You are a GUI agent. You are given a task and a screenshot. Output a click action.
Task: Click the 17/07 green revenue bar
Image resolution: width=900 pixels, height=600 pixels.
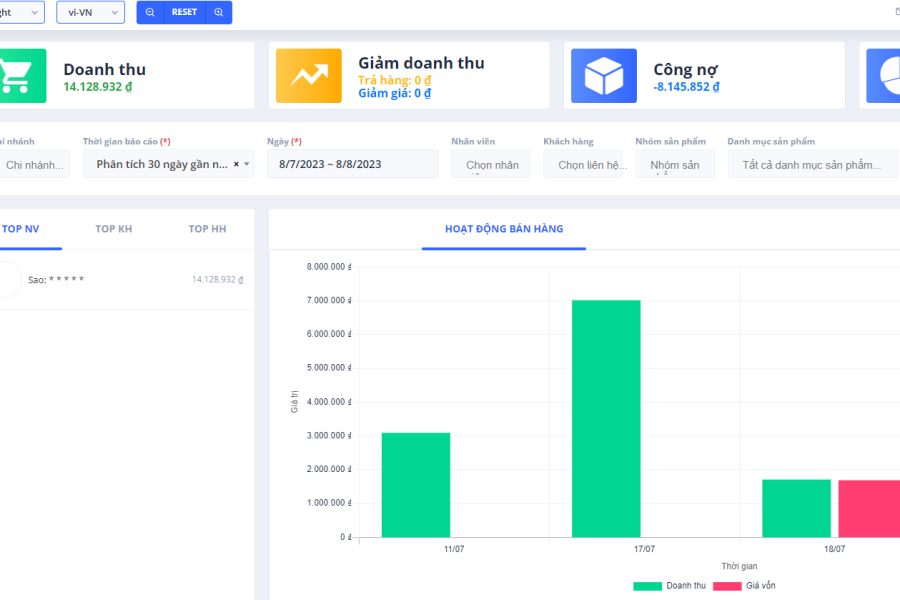point(606,418)
